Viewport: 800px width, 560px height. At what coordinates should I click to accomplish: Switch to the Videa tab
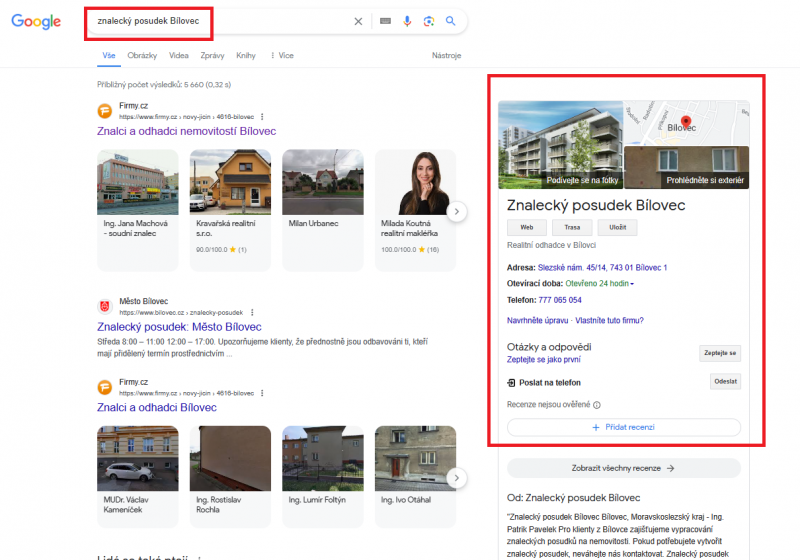[179, 56]
